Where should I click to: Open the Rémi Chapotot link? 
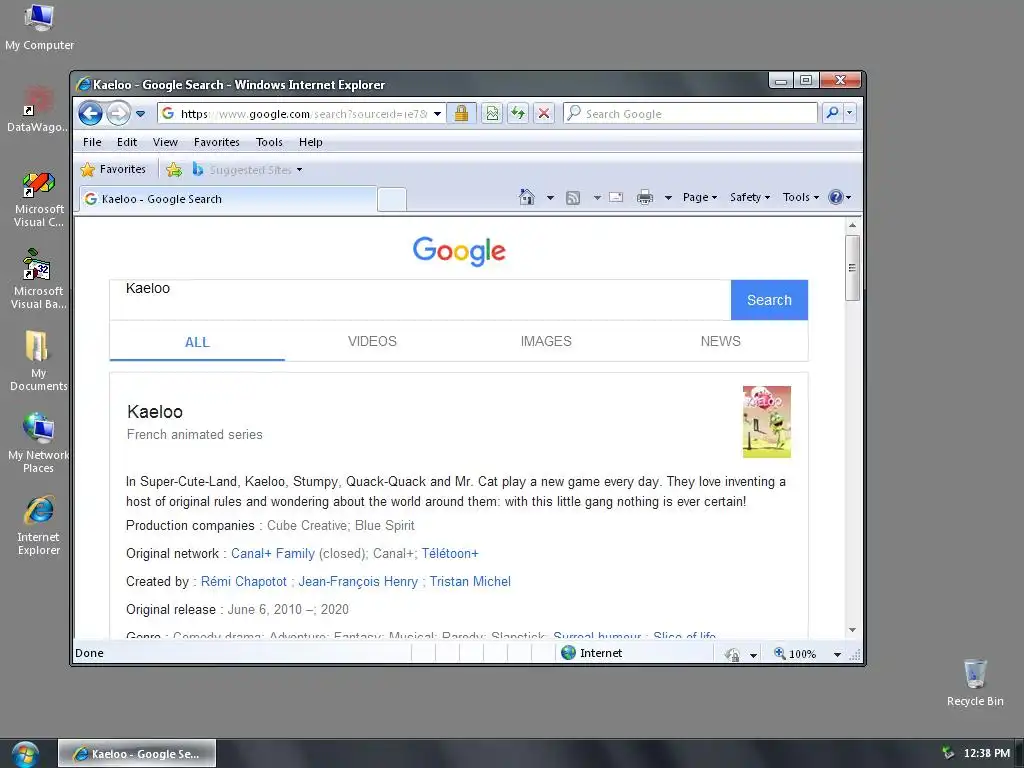click(x=244, y=581)
